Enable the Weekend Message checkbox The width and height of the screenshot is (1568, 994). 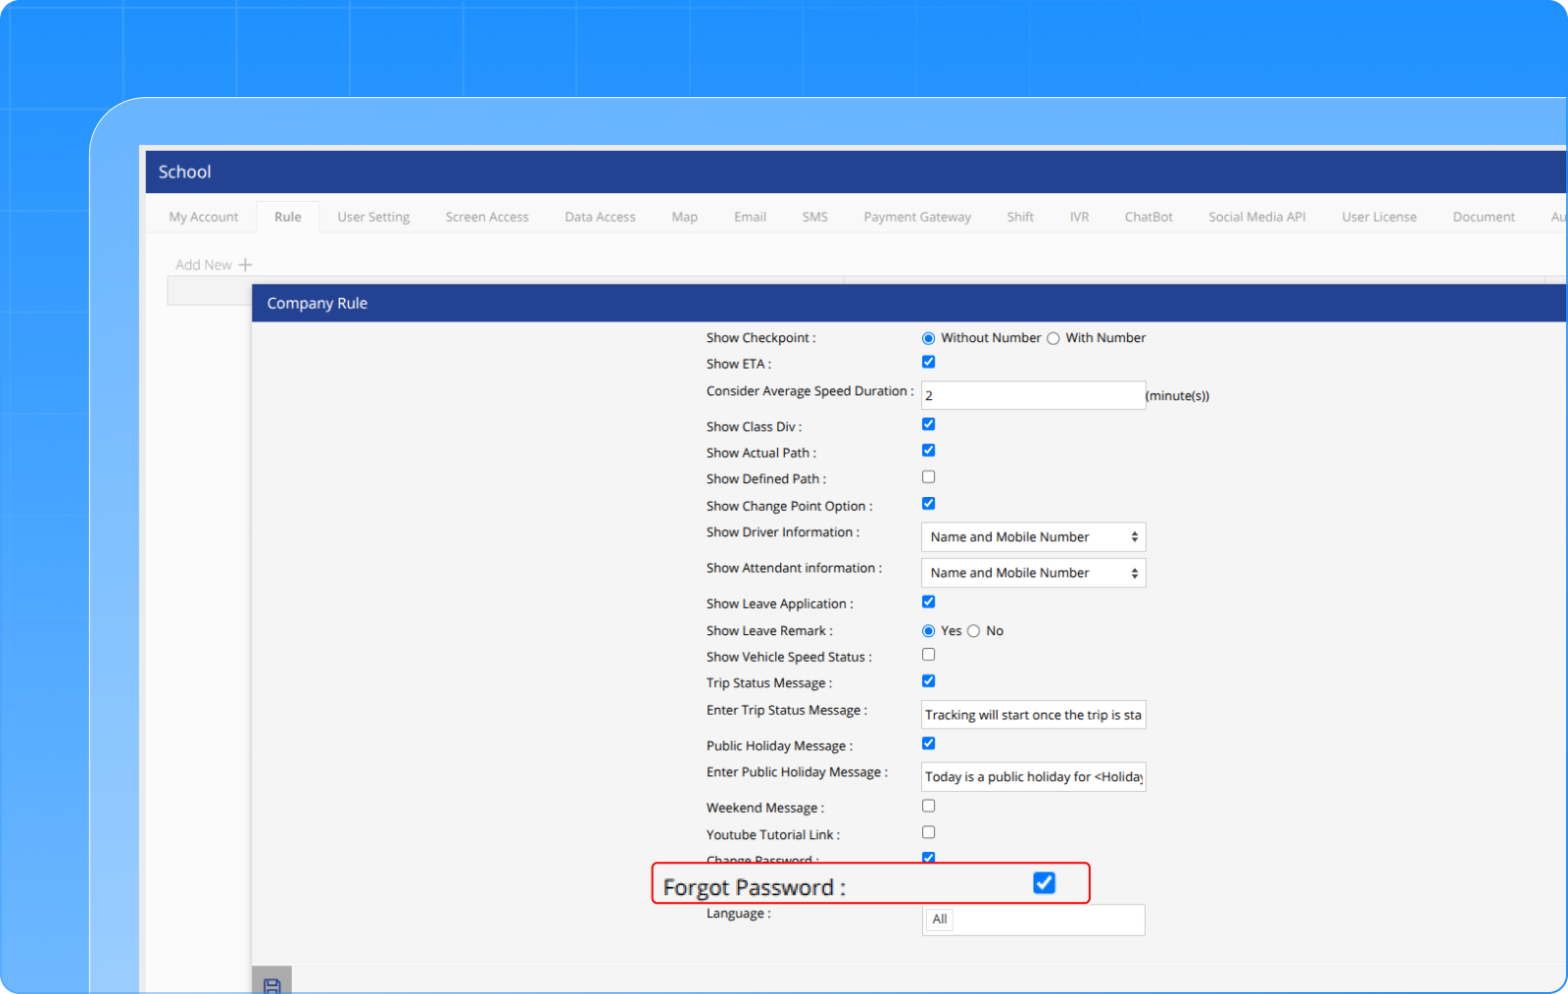pos(928,806)
